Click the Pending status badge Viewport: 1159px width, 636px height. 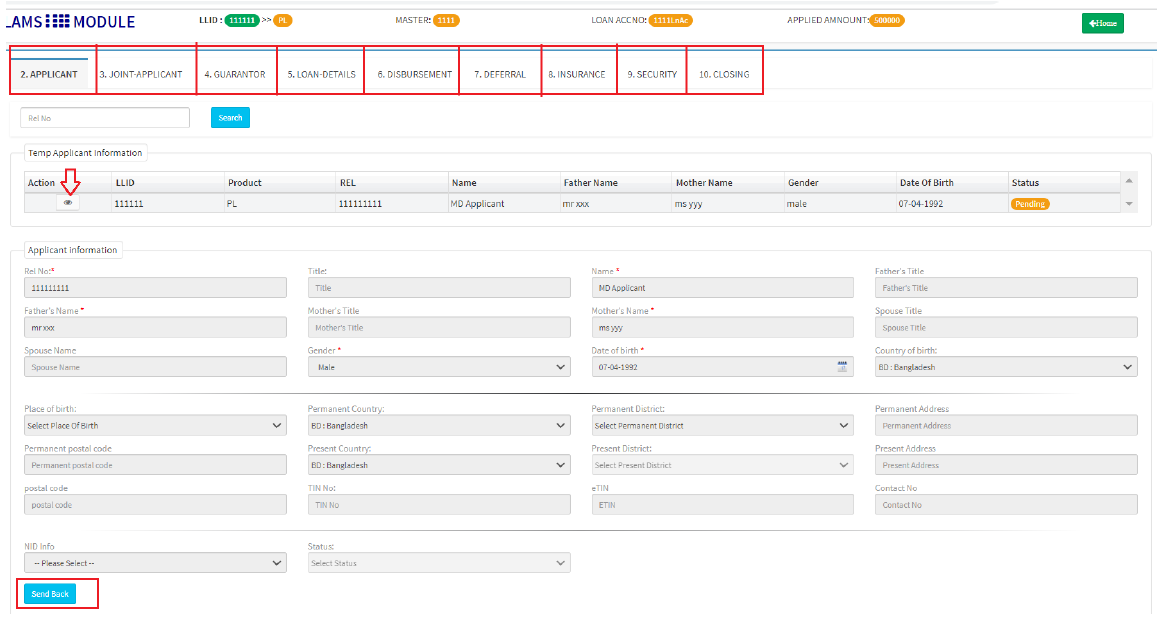point(1029,204)
